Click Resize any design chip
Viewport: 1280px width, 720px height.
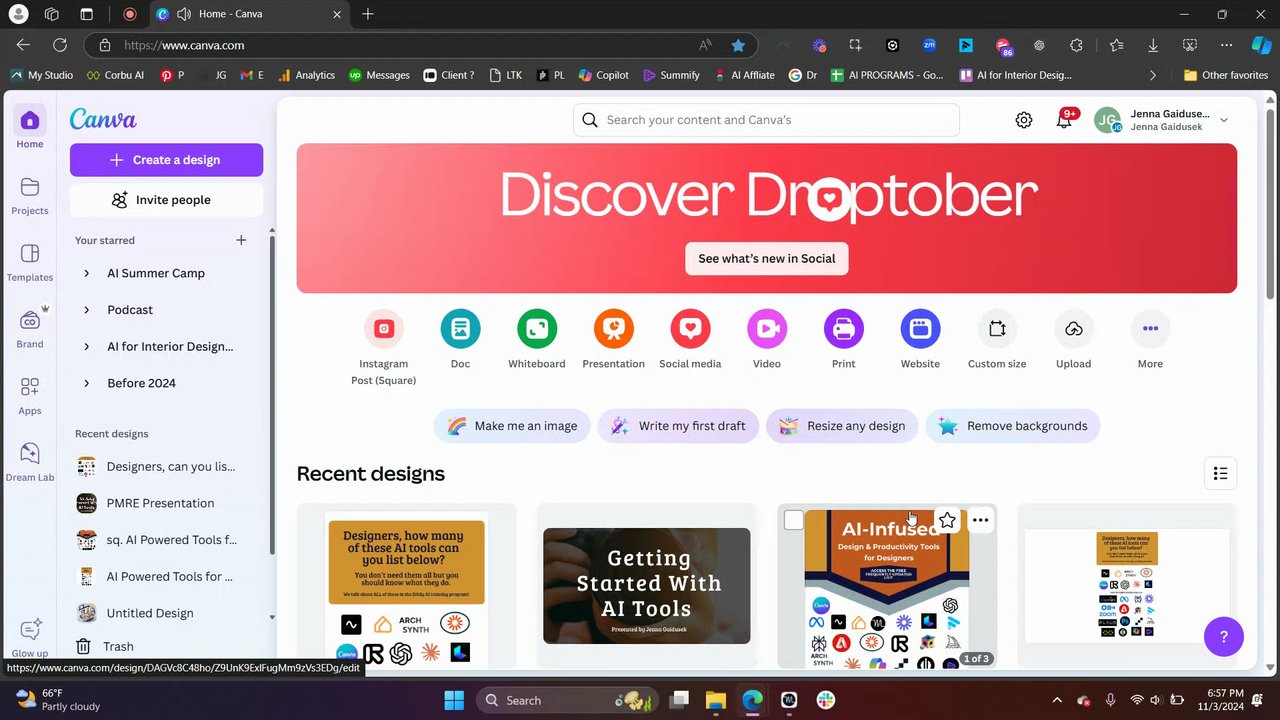(842, 426)
